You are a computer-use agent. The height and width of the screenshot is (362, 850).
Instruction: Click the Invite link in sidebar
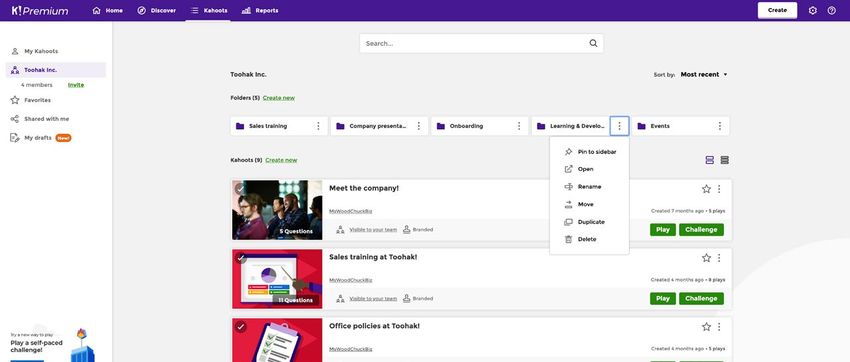pyautogui.click(x=76, y=85)
